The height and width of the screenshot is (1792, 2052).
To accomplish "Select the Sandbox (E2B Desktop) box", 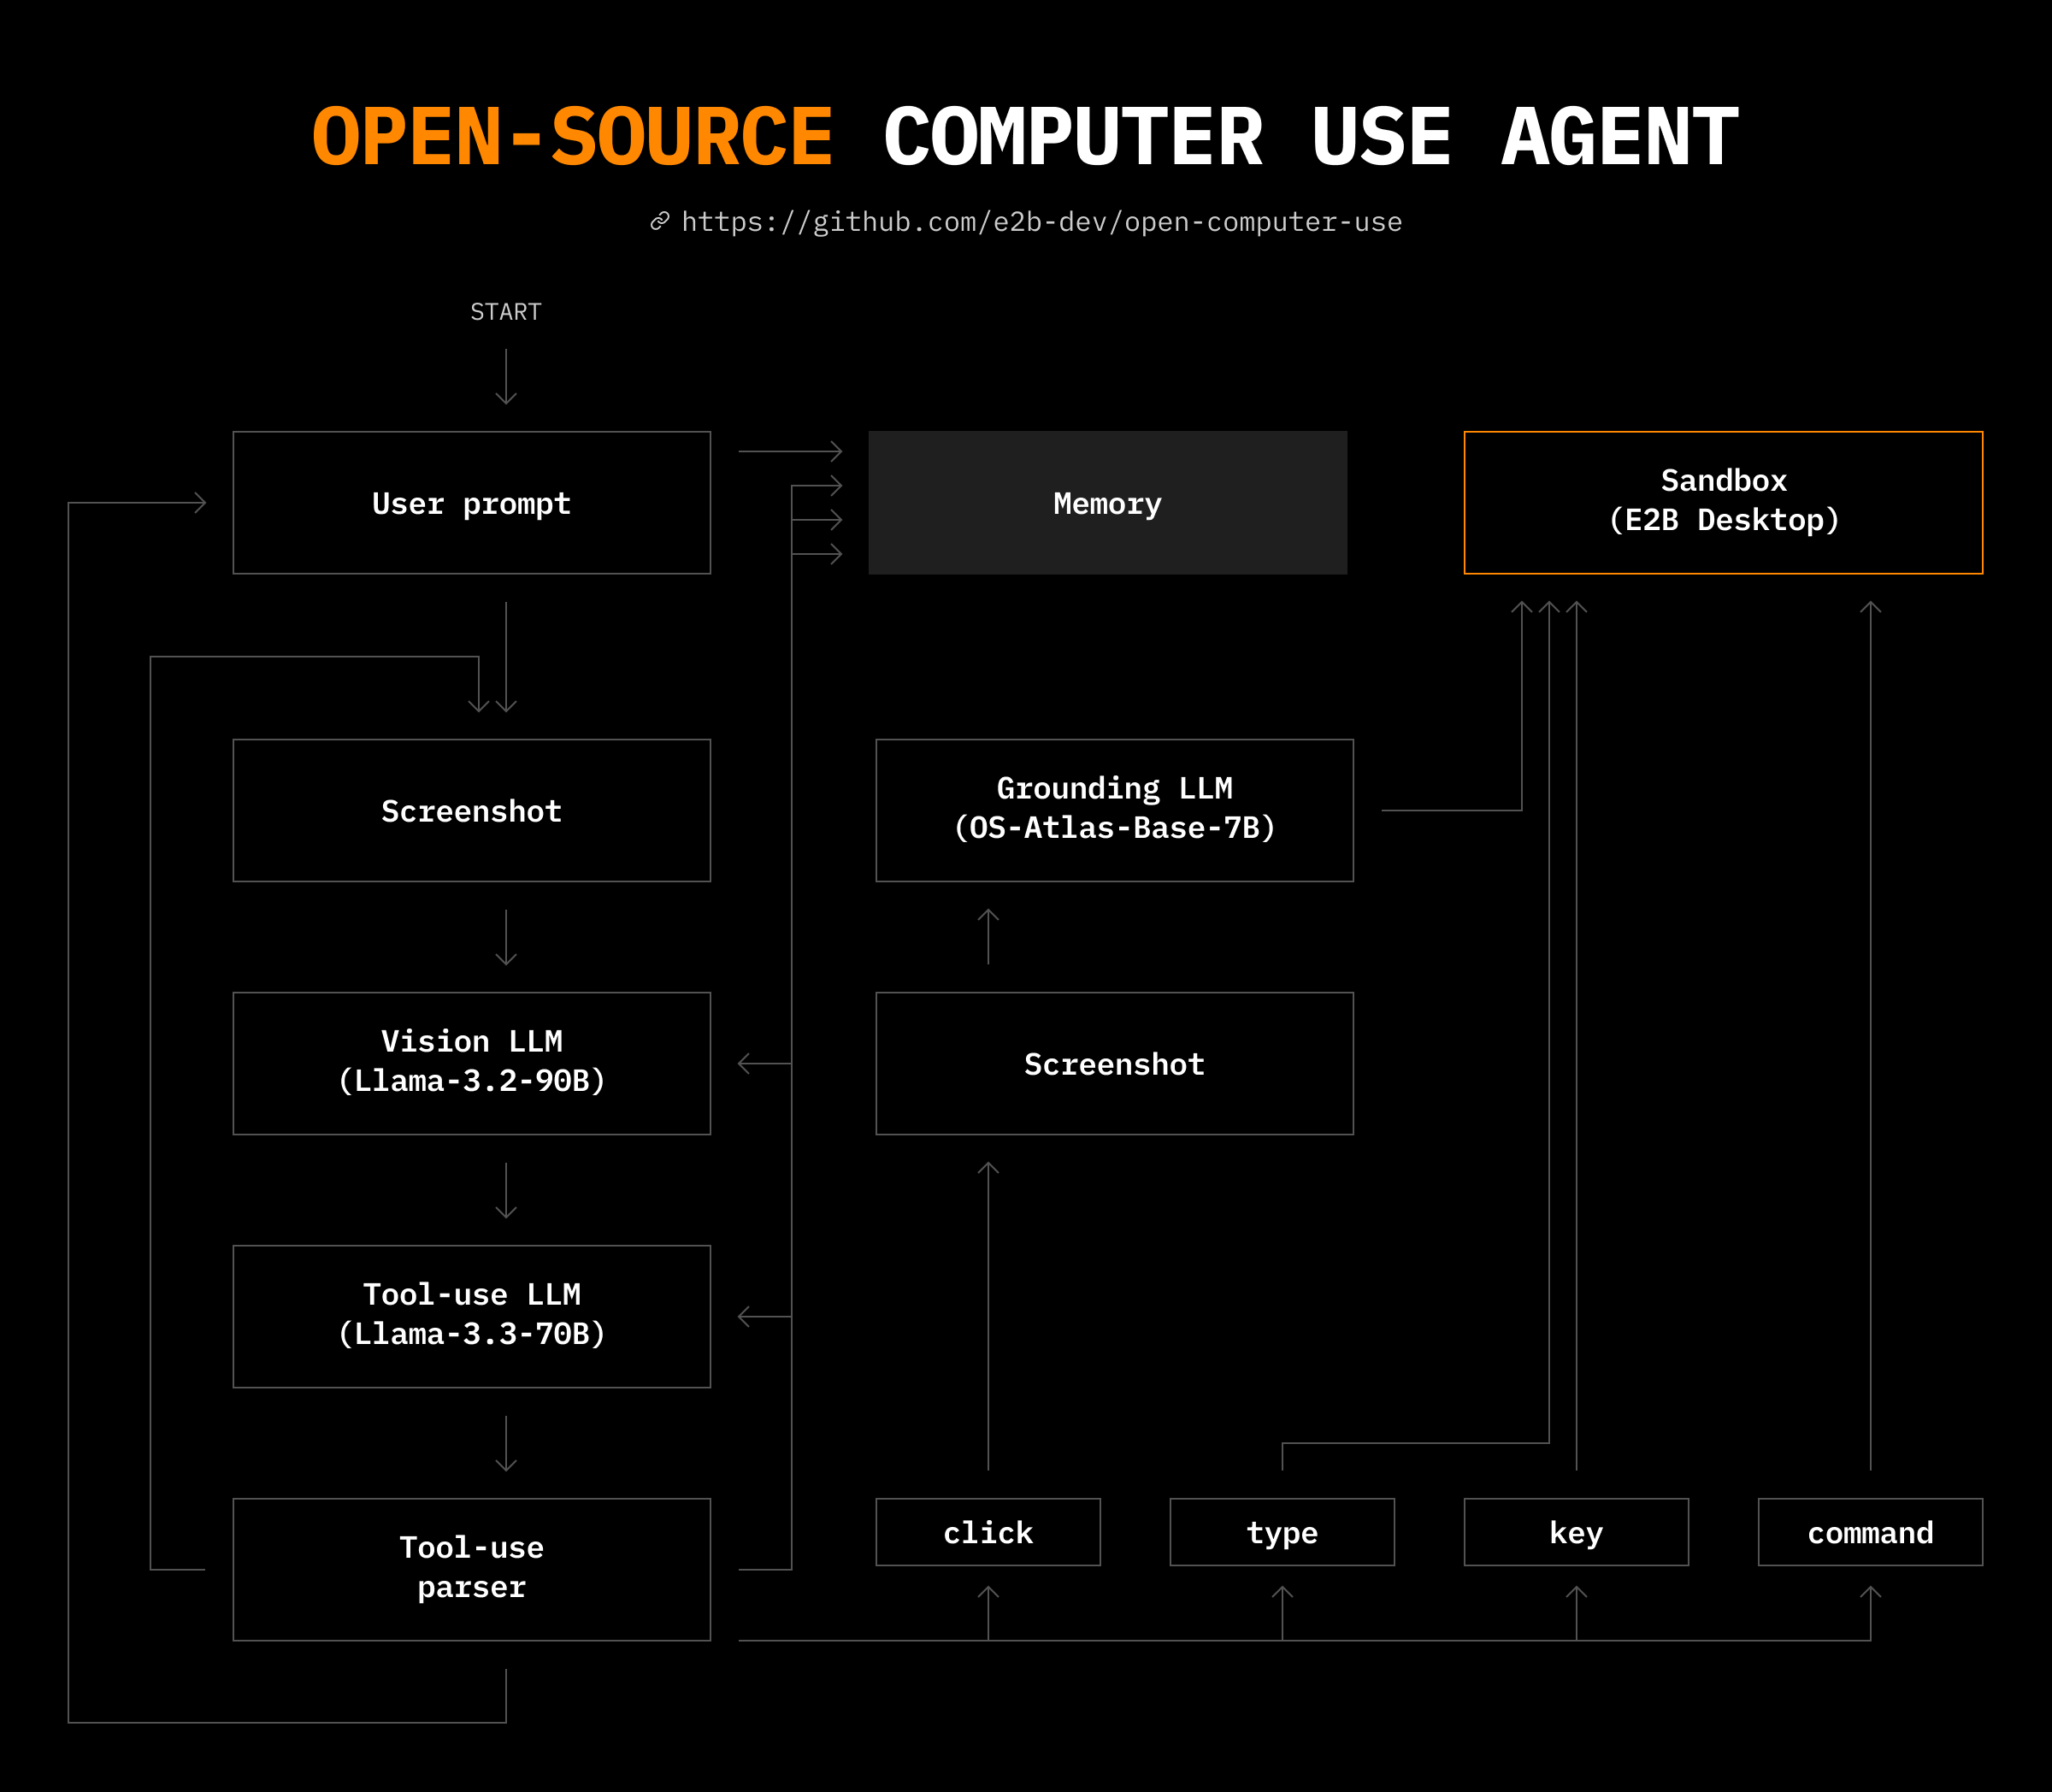I will pos(1722,502).
